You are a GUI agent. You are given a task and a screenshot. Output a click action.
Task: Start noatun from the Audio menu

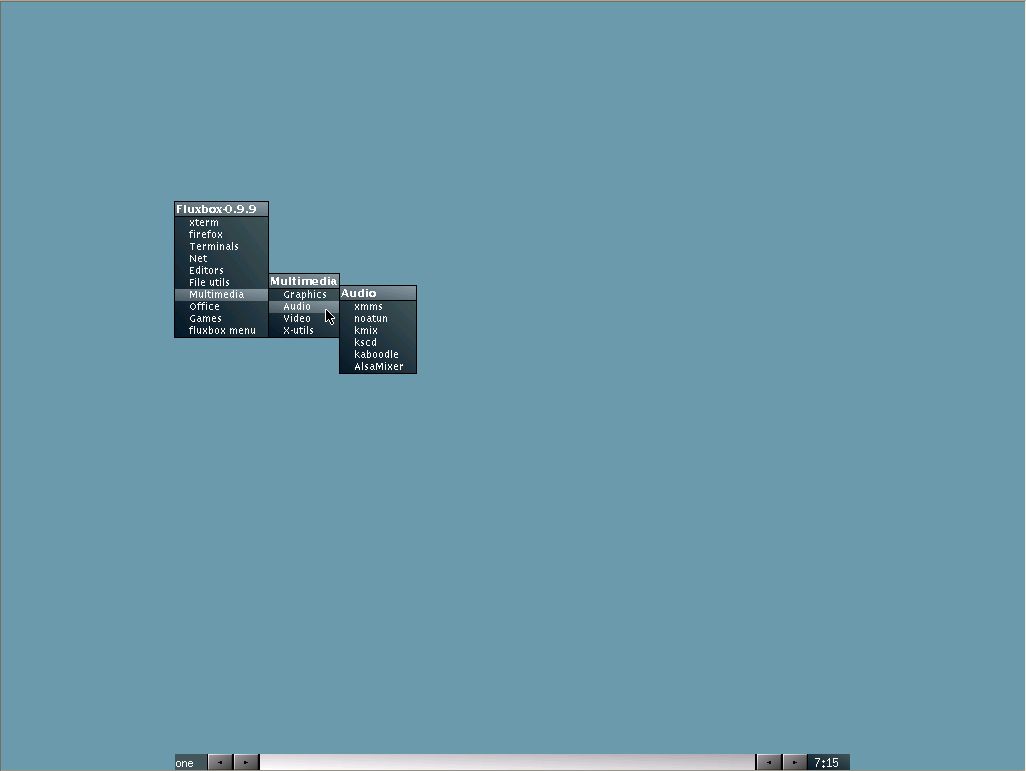[378, 319]
